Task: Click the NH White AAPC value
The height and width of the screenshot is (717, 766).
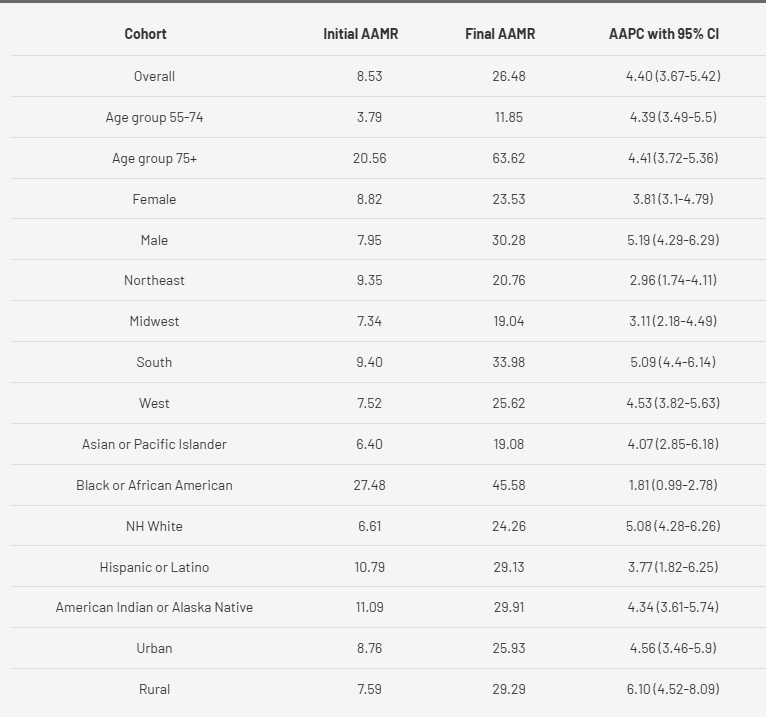Action: click(674, 526)
